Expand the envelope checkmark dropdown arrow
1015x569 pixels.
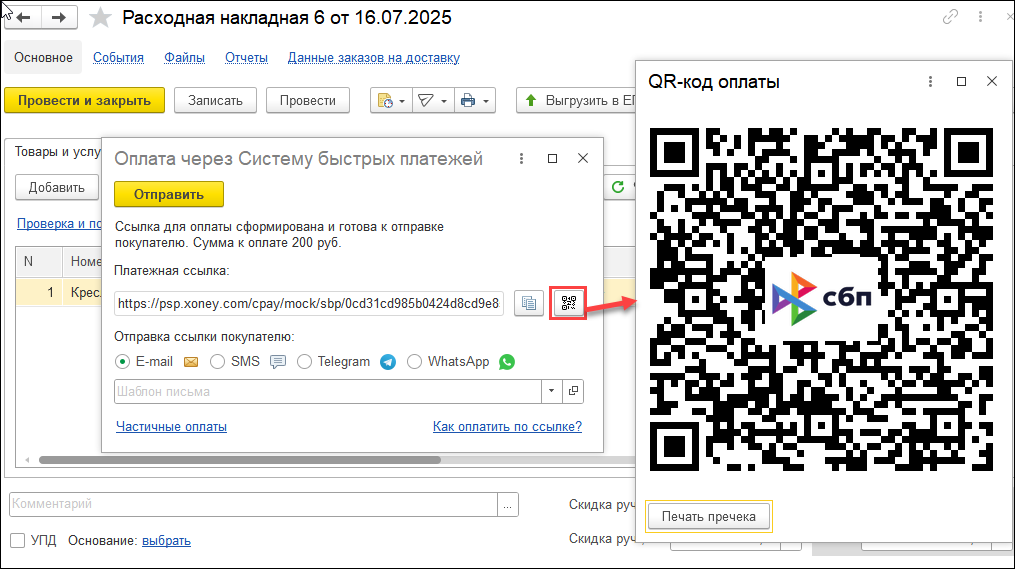(444, 101)
